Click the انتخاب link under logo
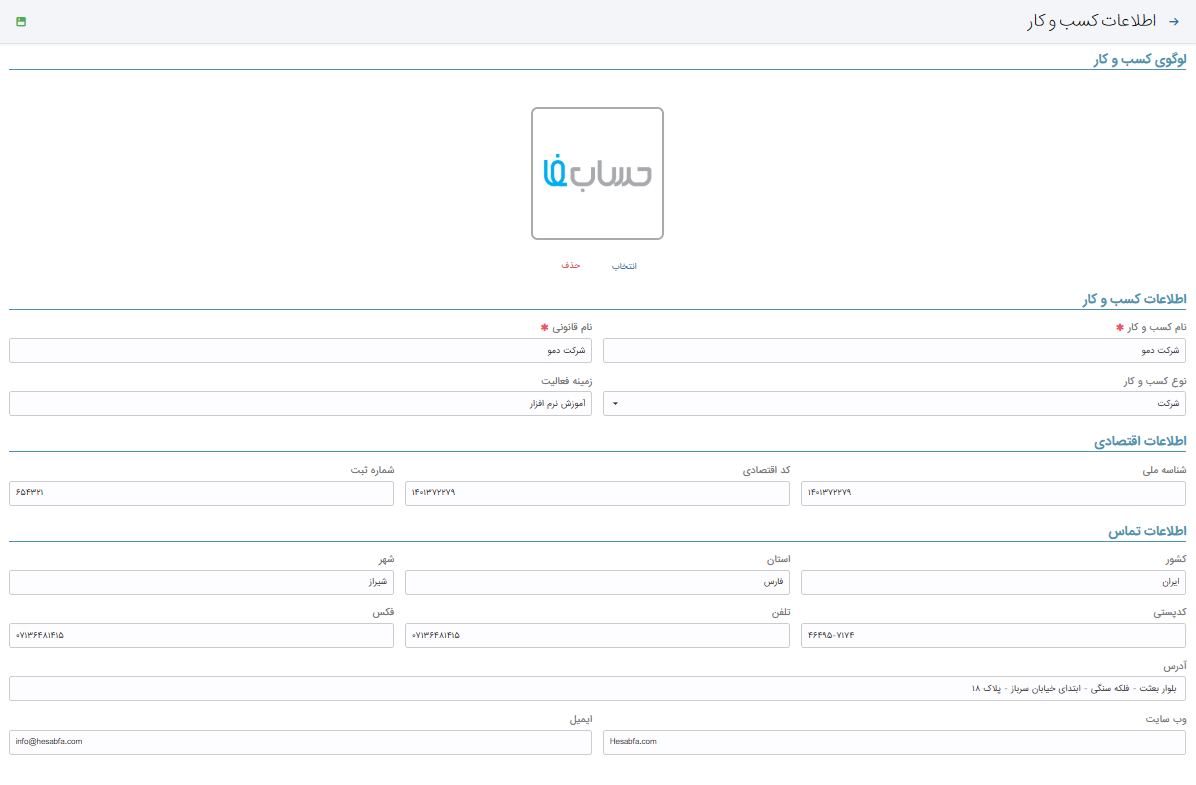The image size is (1196, 785). 624,266
